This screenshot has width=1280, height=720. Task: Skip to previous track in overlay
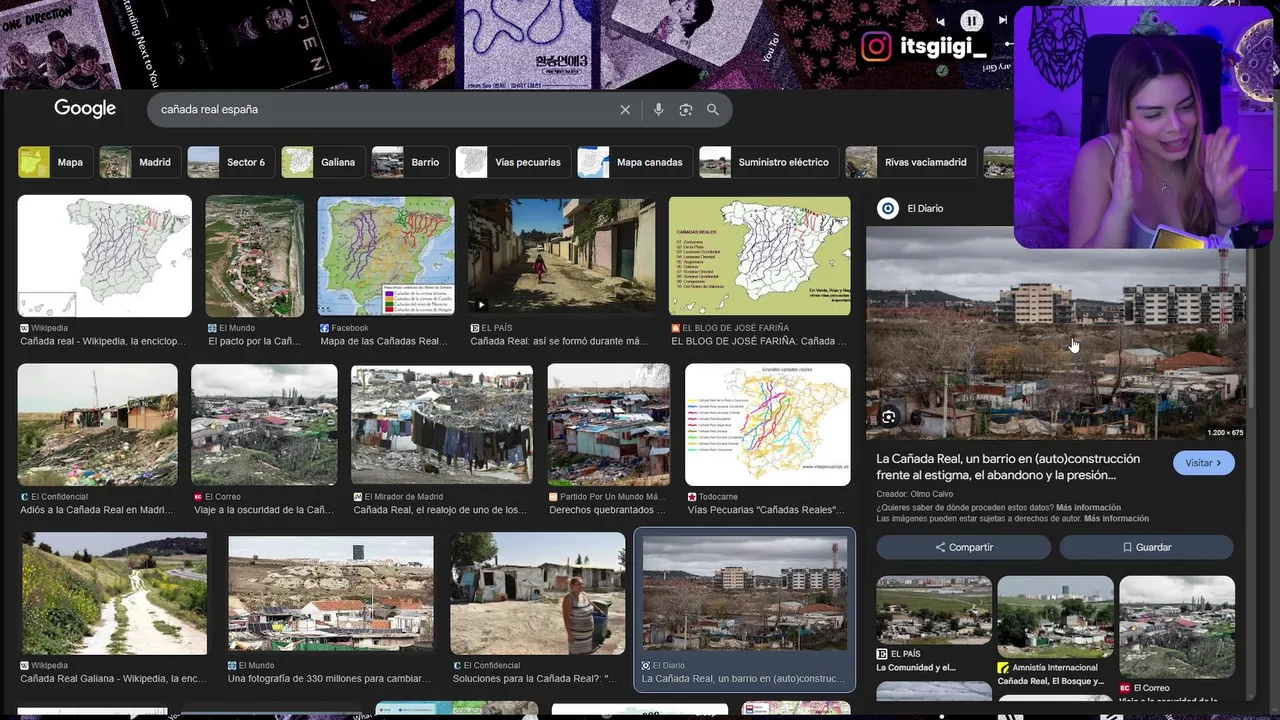point(940,21)
